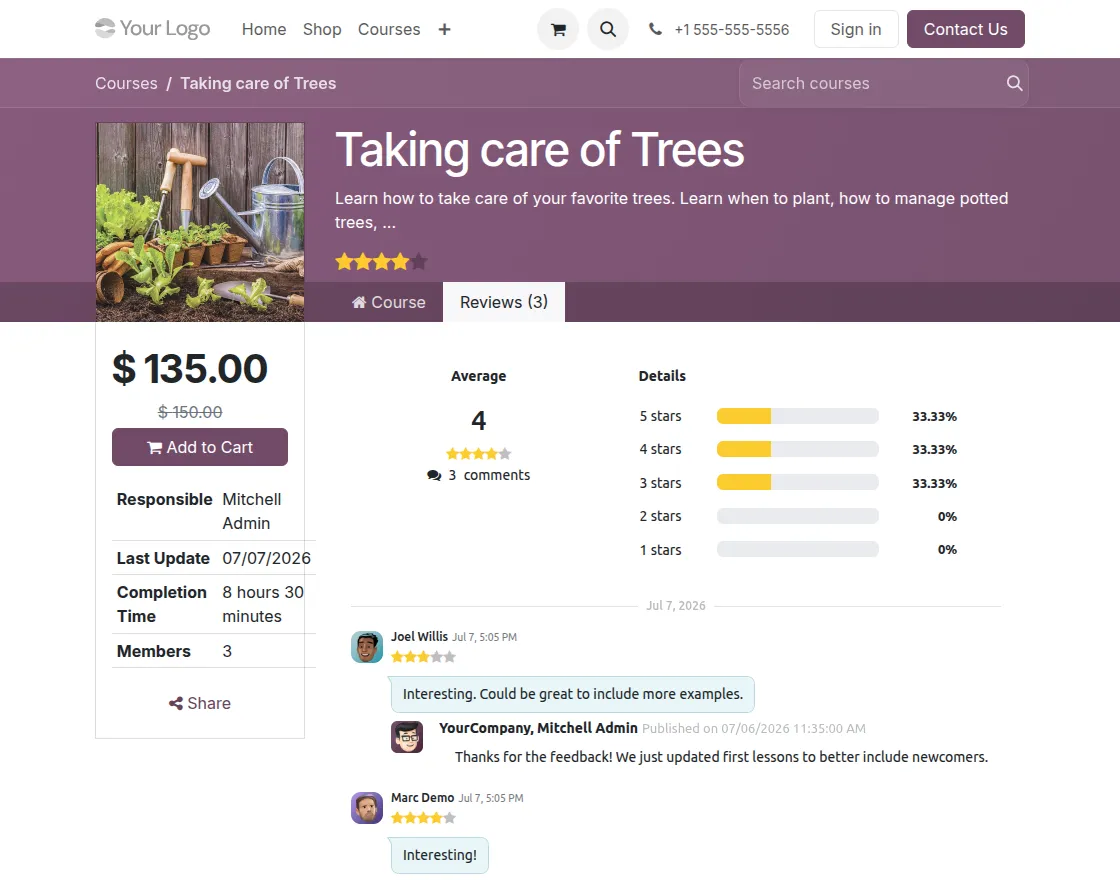The image size is (1120, 880).
Task: Click the struck-through $ 150.00 price
Action: pos(190,412)
